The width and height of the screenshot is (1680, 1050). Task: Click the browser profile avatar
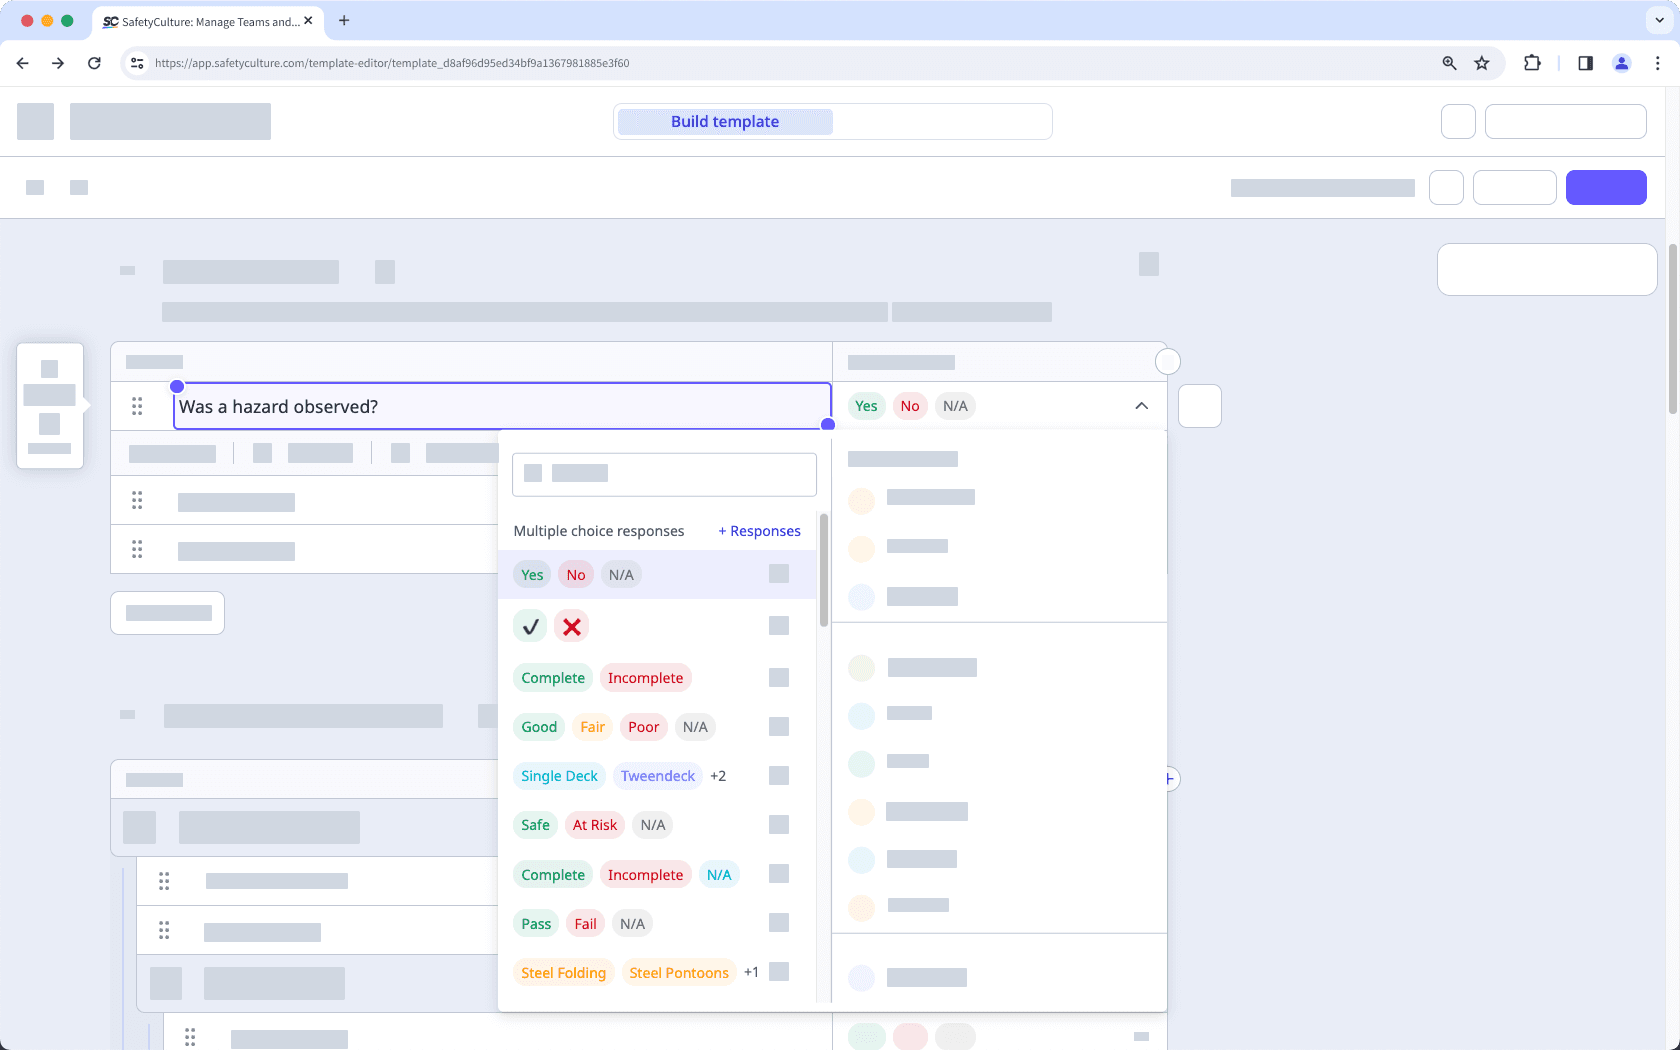[x=1622, y=62]
